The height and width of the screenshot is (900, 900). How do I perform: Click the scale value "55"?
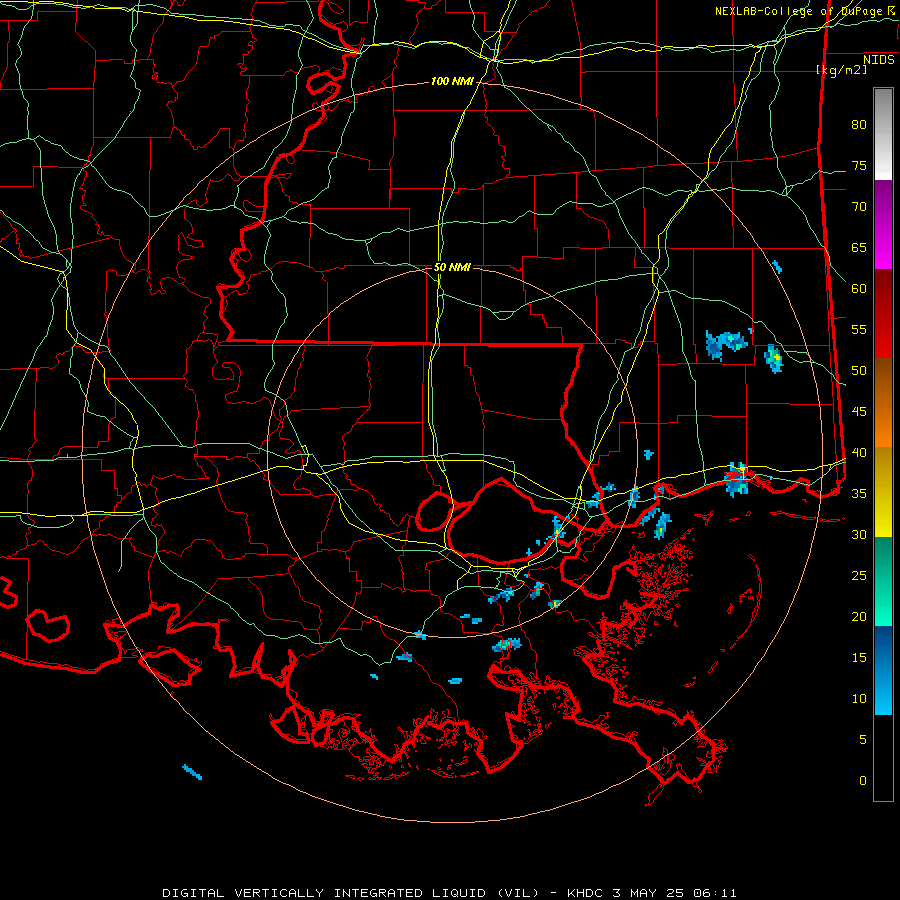click(859, 330)
